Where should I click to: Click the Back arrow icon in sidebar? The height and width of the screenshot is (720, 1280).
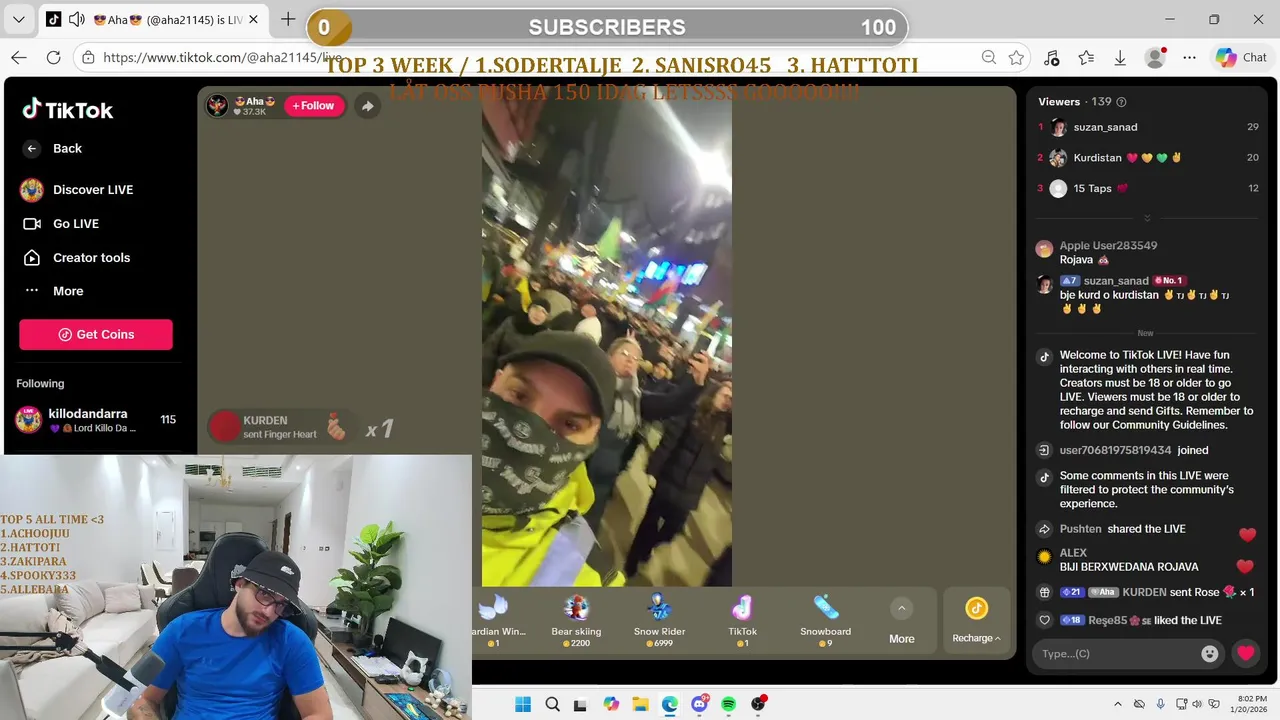pyautogui.click(x=32, y=148)
